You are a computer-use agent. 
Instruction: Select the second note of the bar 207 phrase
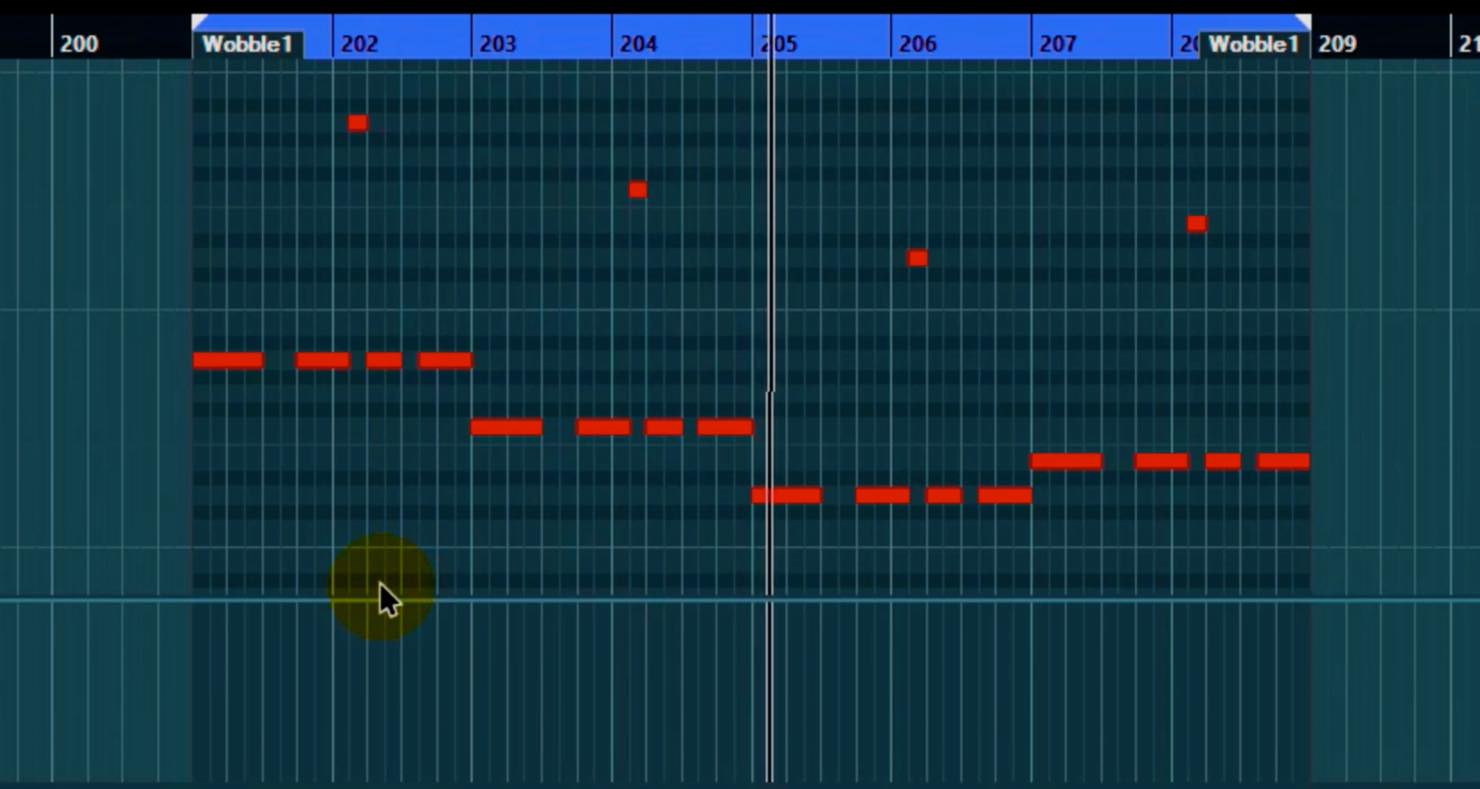pyautogui.click(x=1162, y=461)
